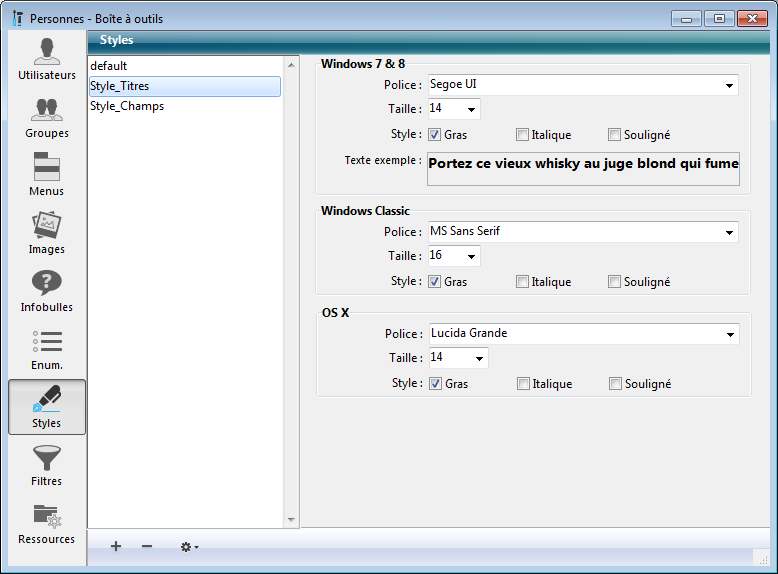Screen dimensions: 778x574
Task: Click the plus icon to add style
Action: click(116, 546)
